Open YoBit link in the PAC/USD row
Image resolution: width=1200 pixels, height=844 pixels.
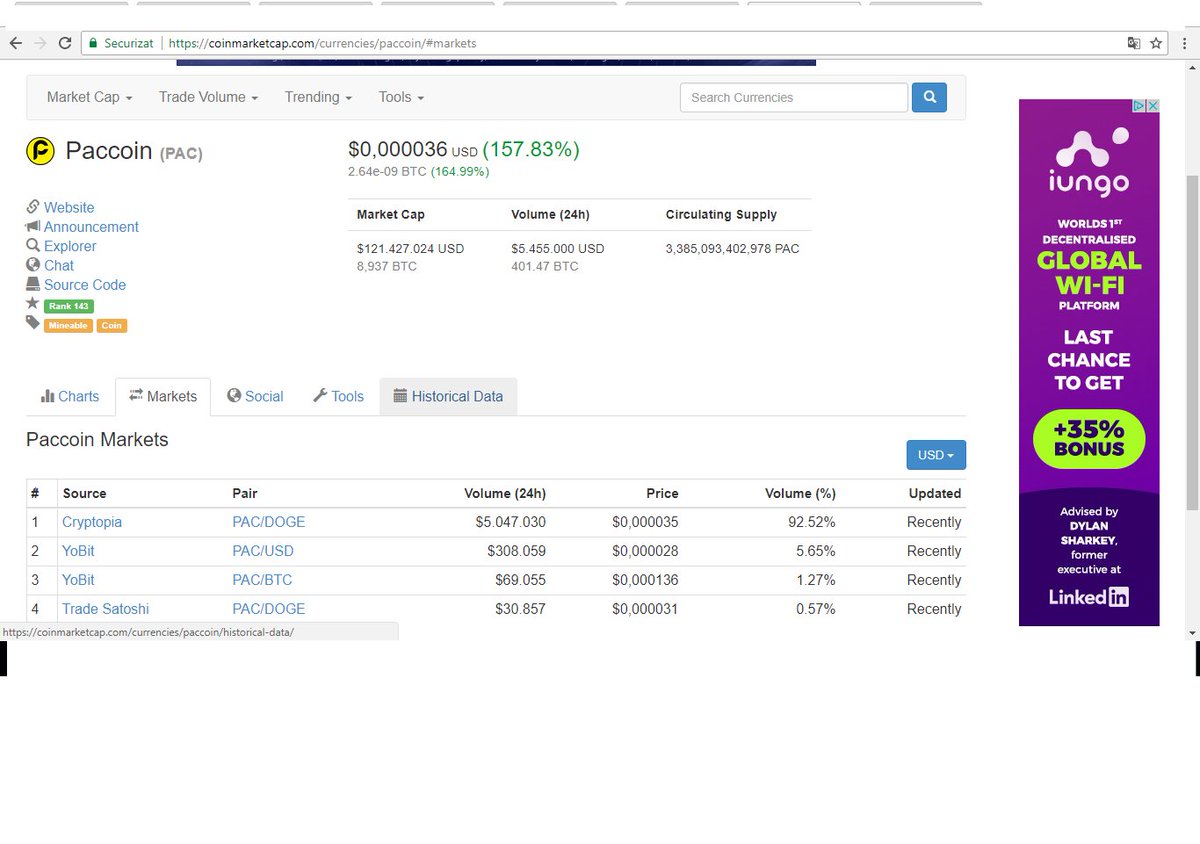78,551
